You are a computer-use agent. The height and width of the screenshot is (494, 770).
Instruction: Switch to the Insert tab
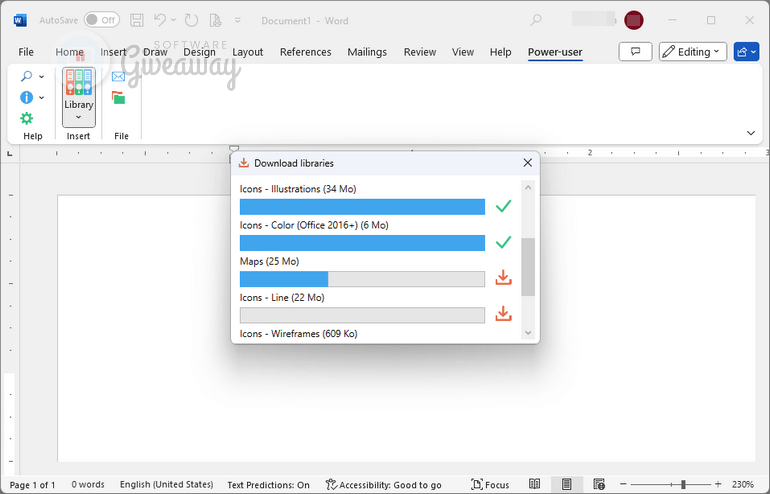(x=113, y=52)
